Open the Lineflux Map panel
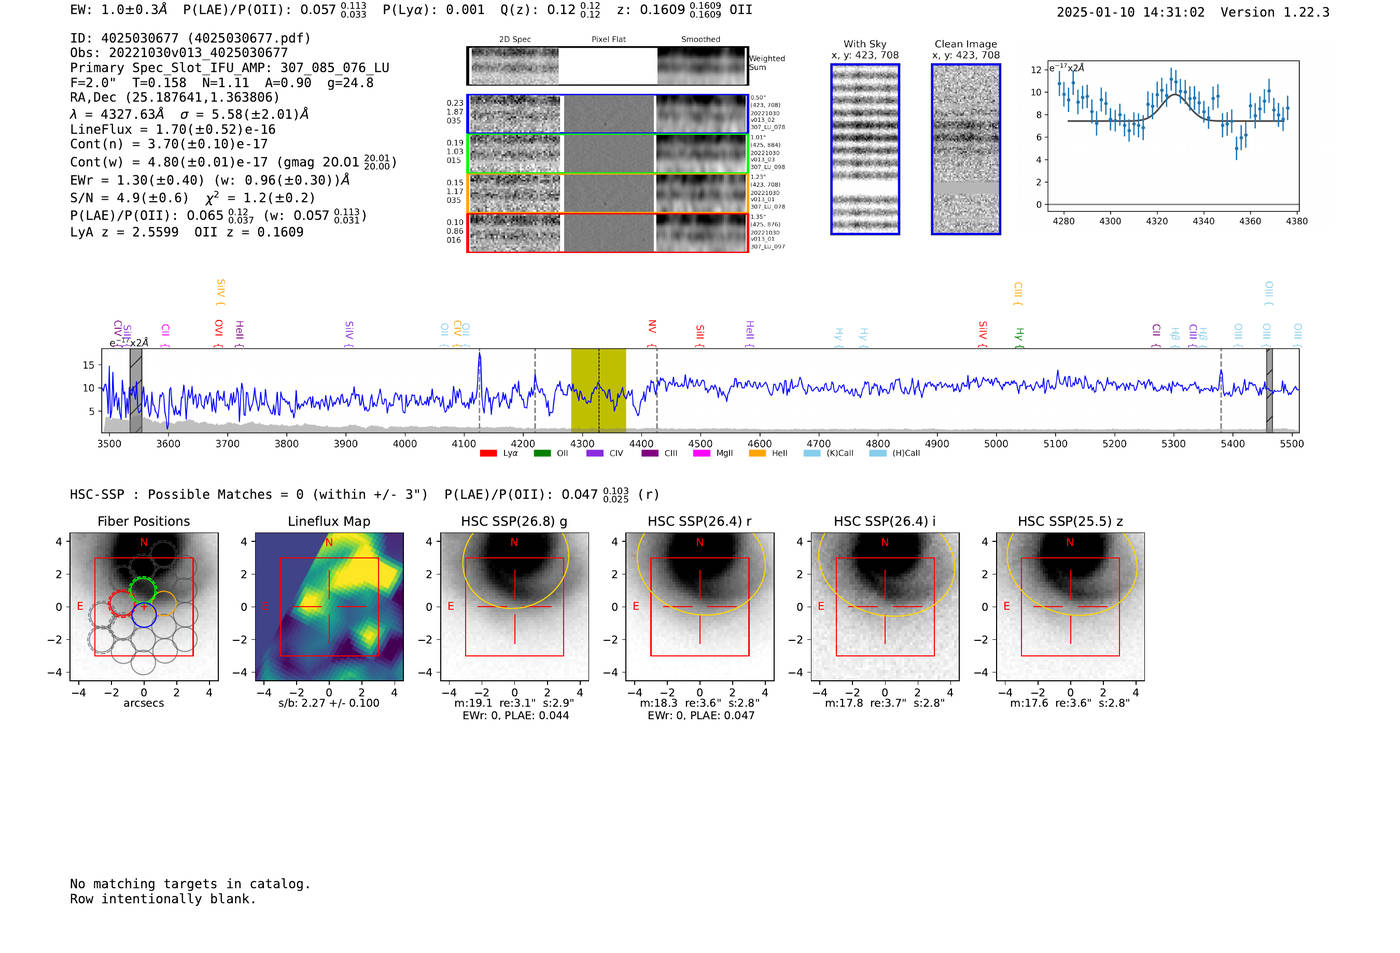Screen dimensions: 1400x953 point(329,607)
